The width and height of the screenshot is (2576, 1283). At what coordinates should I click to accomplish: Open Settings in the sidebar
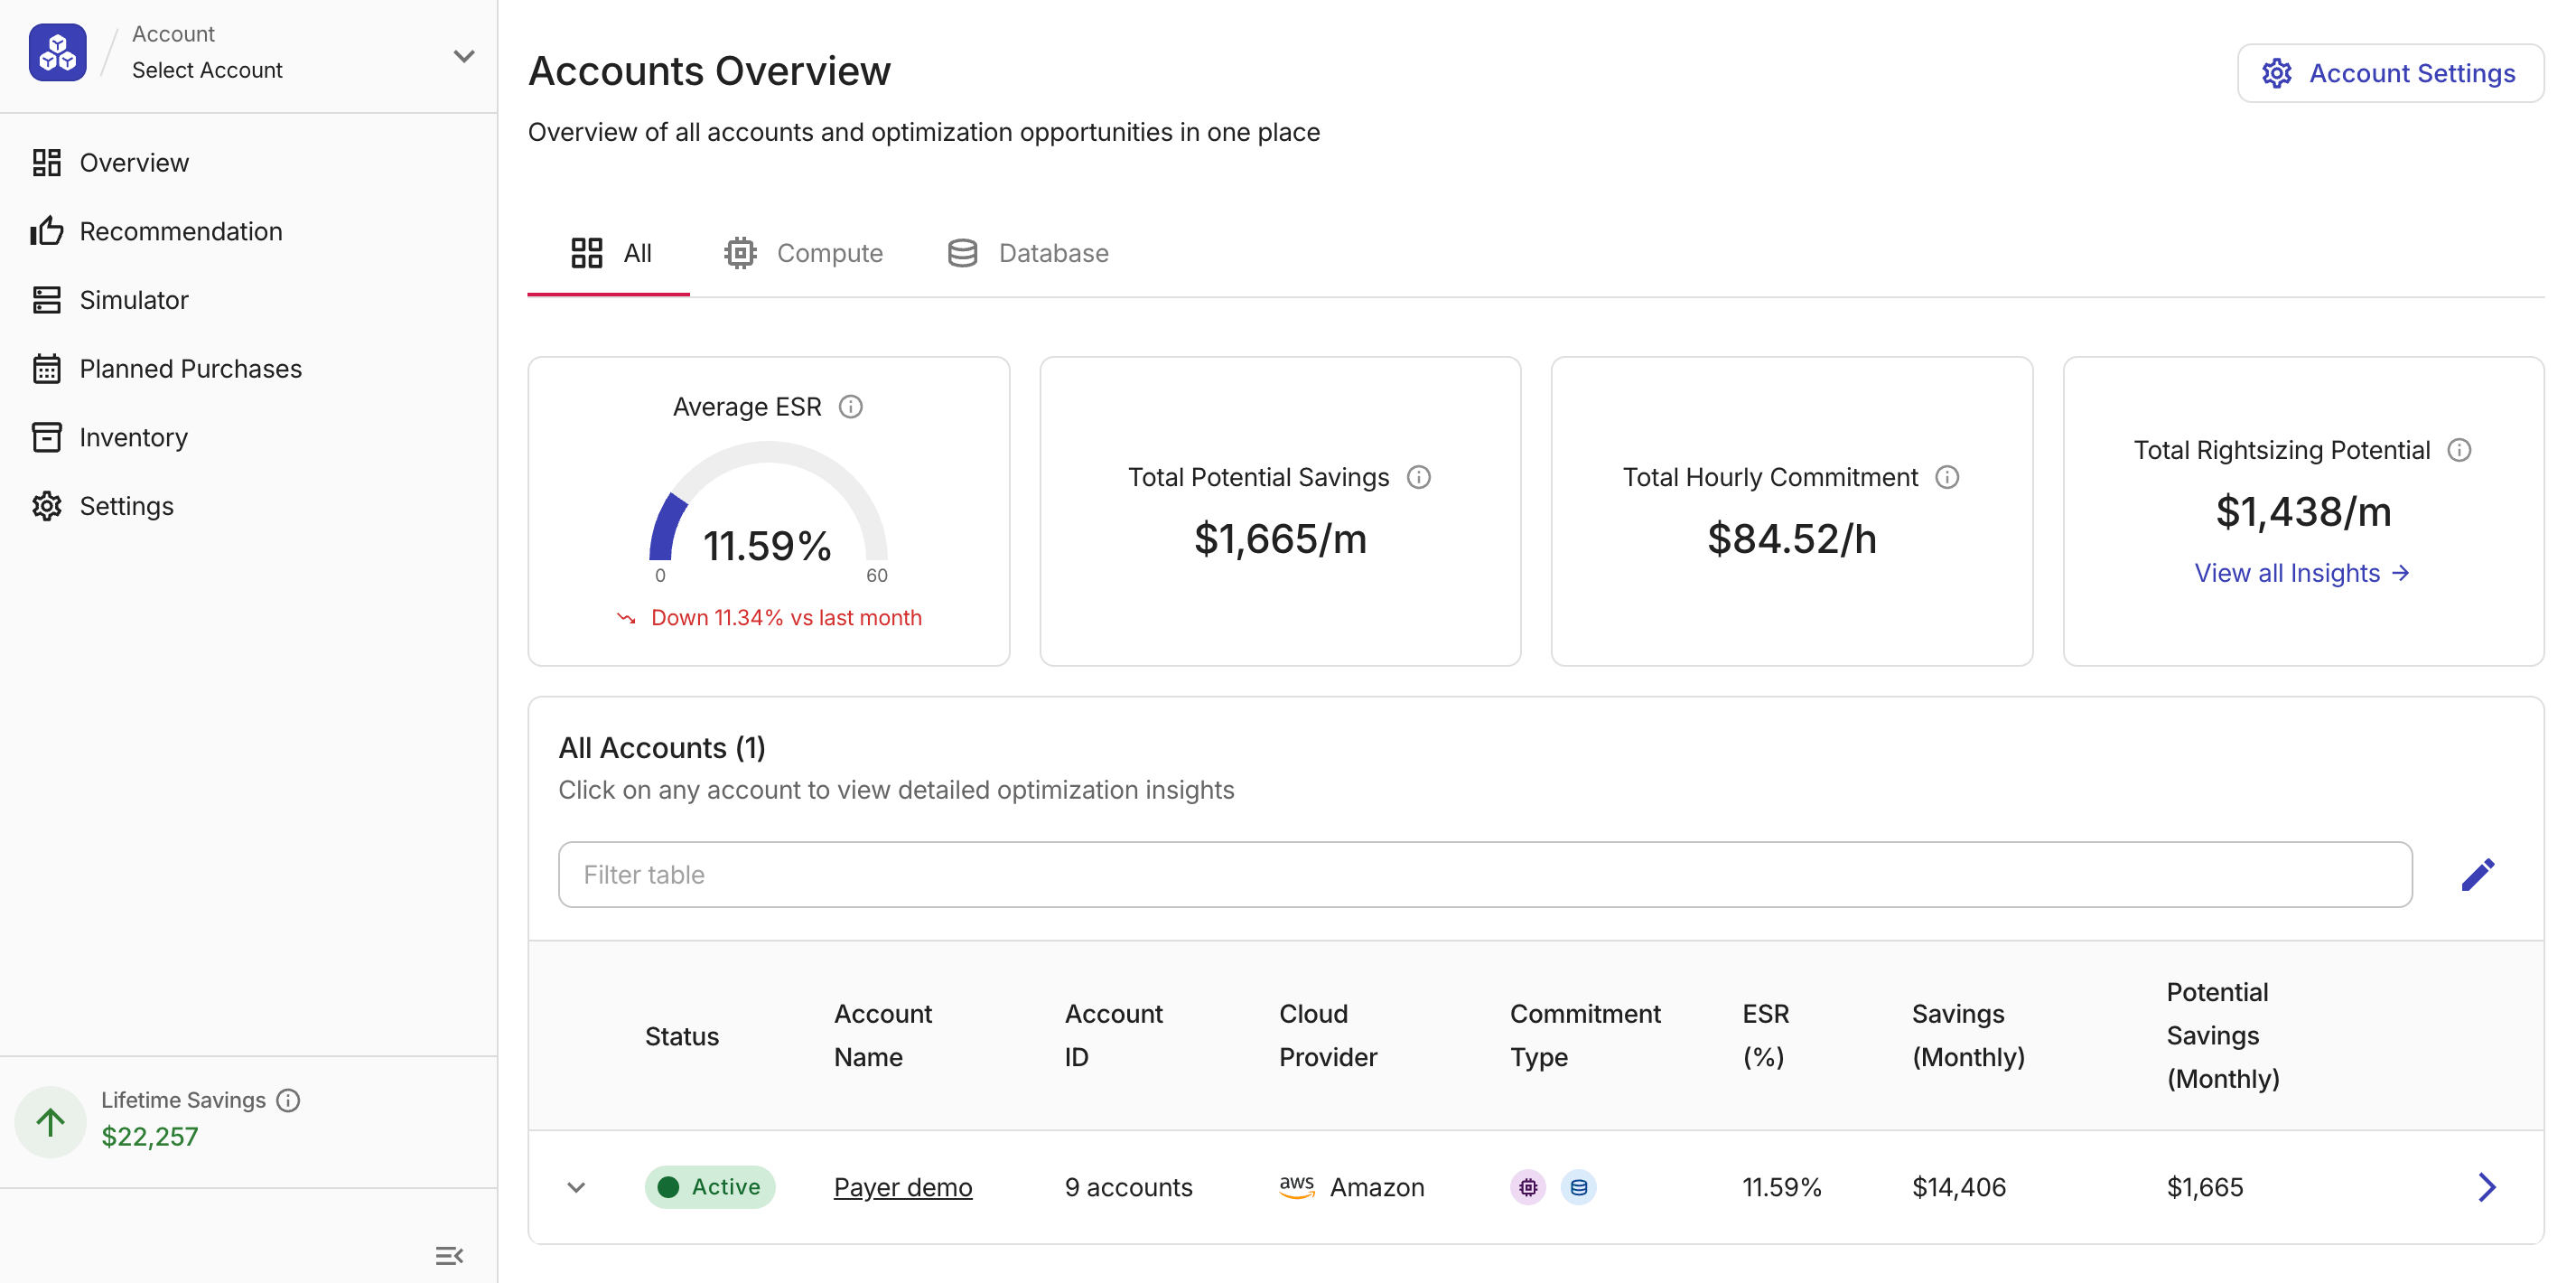102,506
